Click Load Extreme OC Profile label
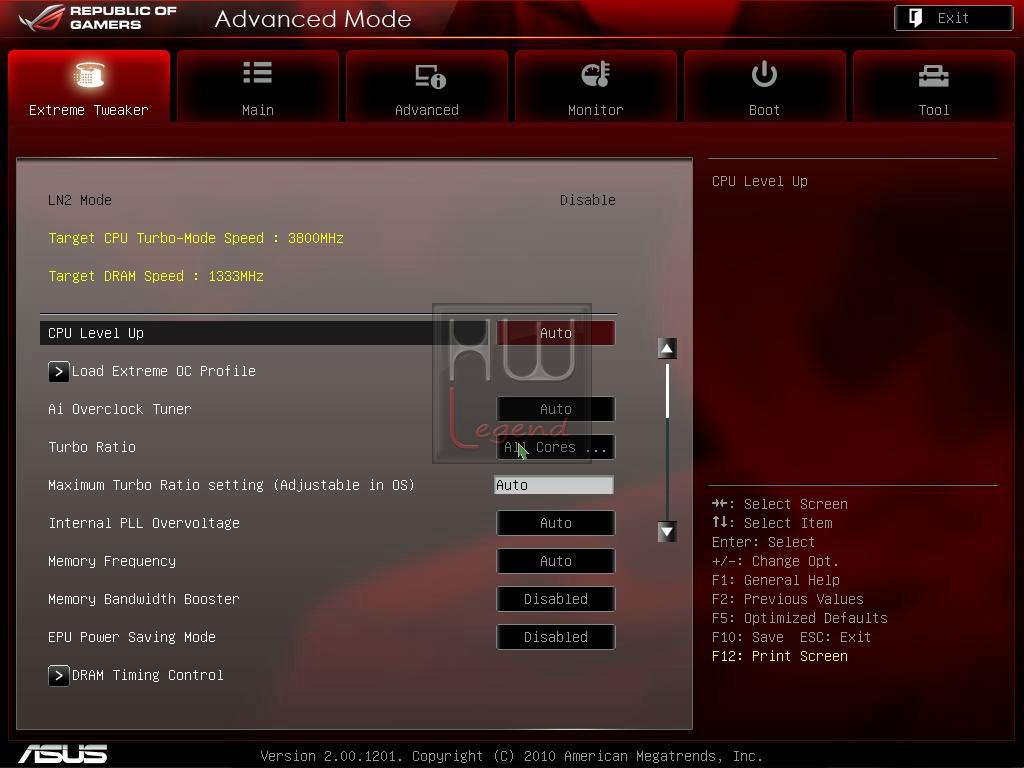 164,371
